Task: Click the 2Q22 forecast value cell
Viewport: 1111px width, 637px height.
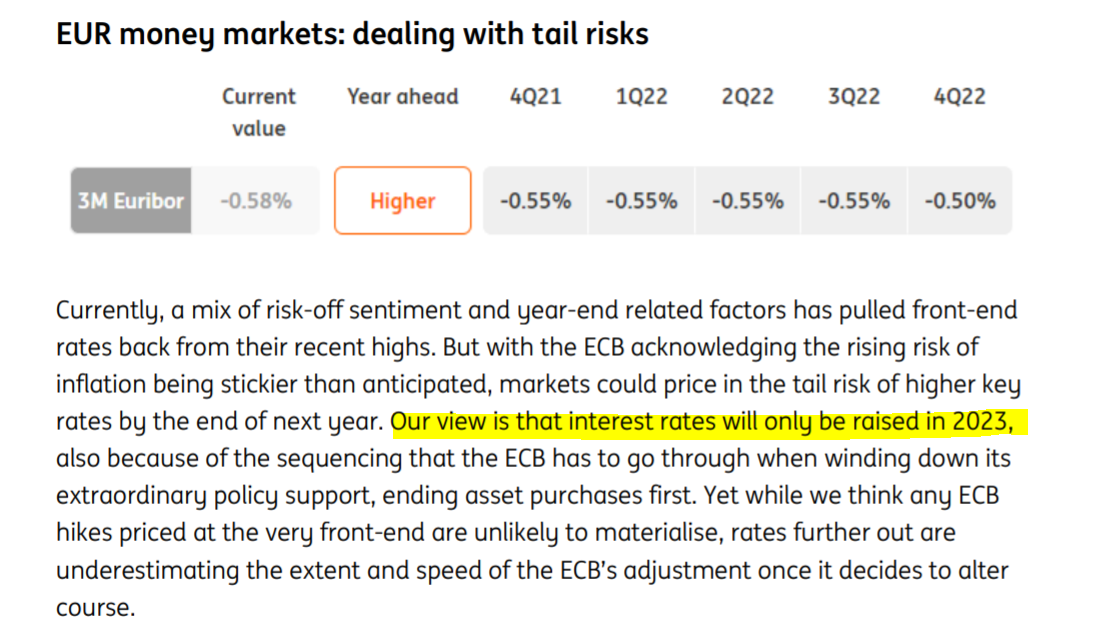Action: pos(747,201)
